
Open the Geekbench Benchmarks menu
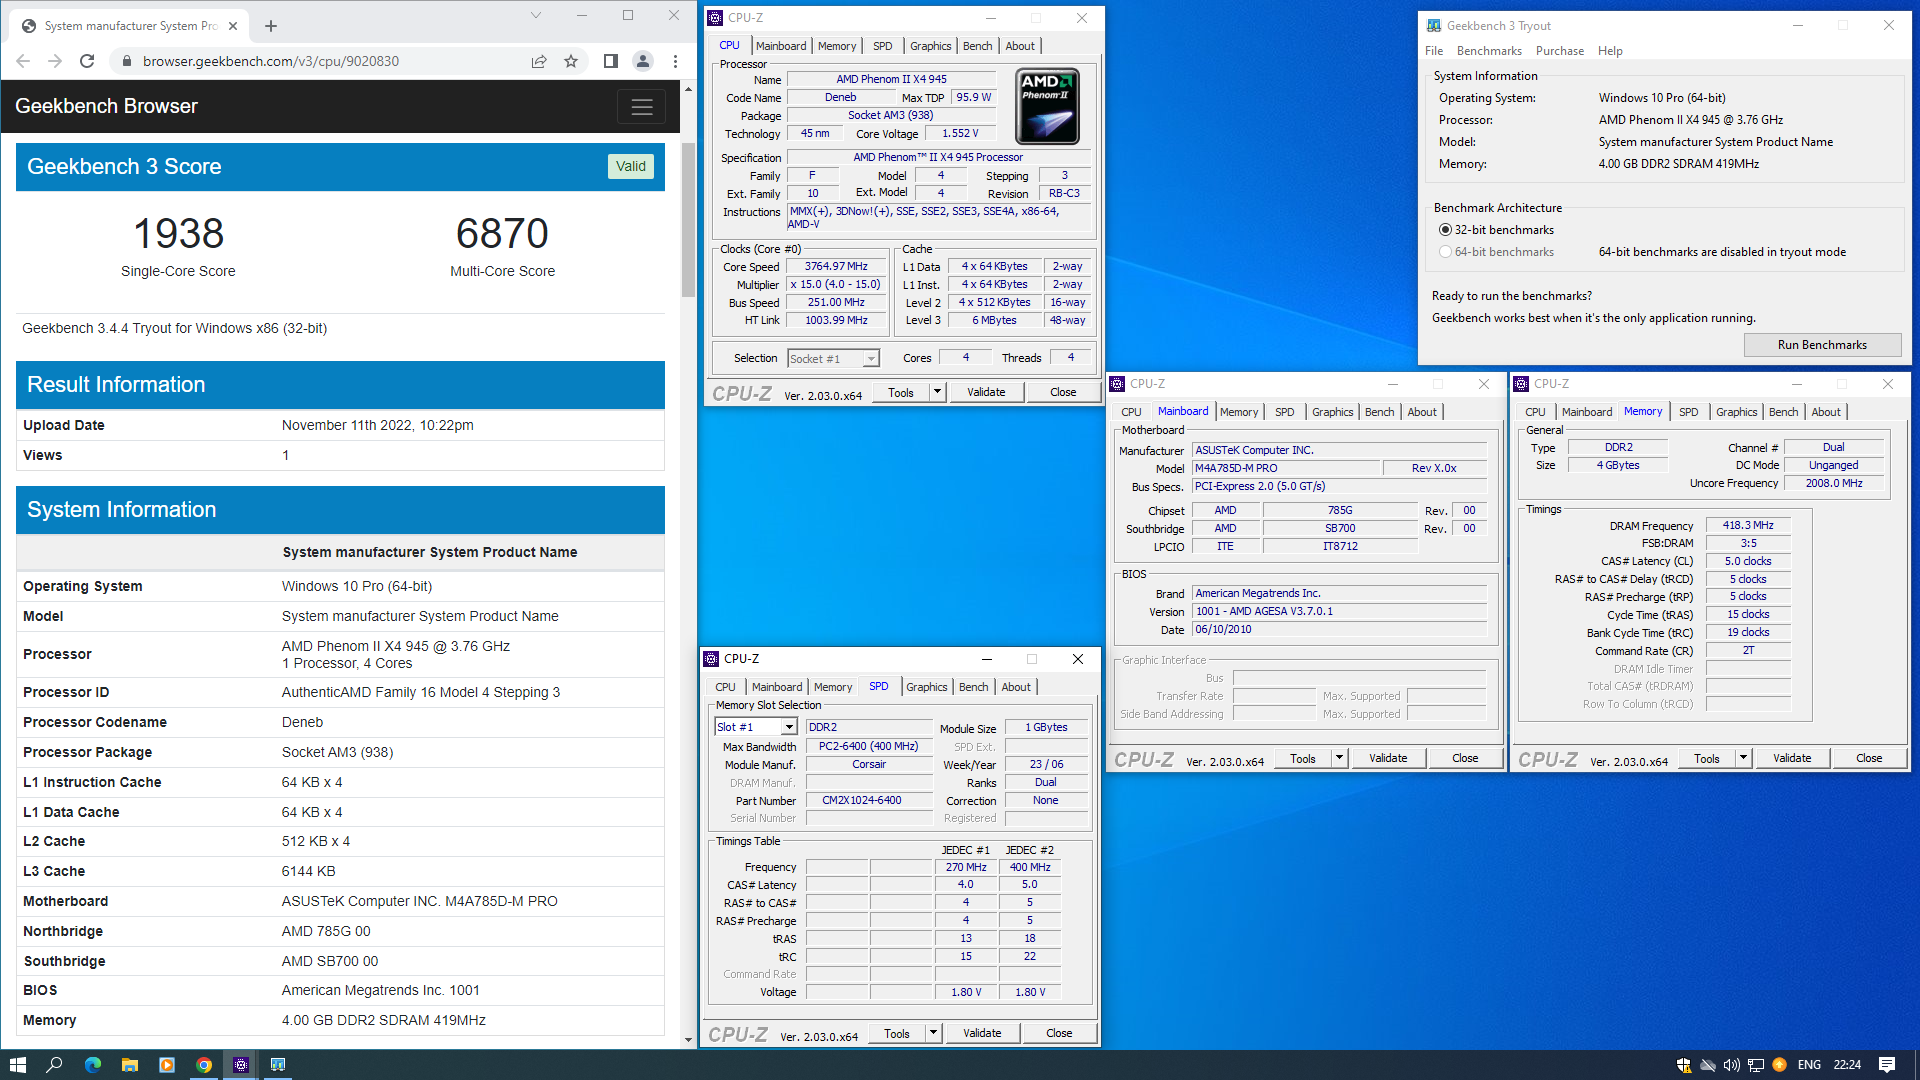[1489, 51]
